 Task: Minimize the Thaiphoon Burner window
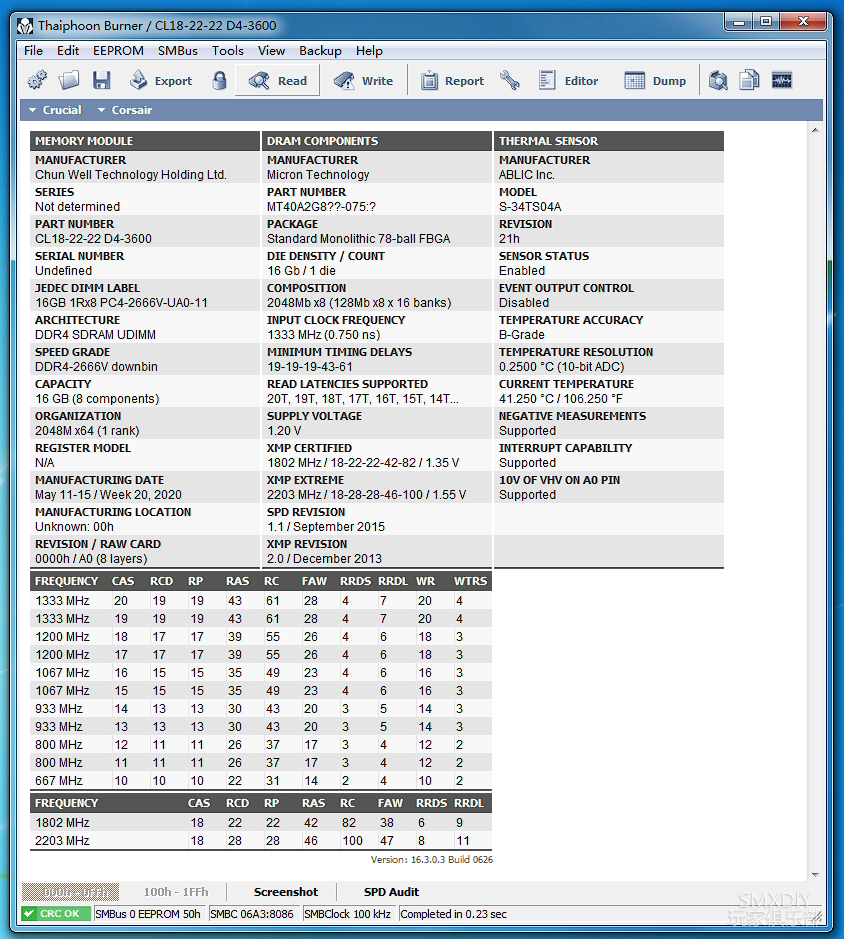[x=739, y=23]
